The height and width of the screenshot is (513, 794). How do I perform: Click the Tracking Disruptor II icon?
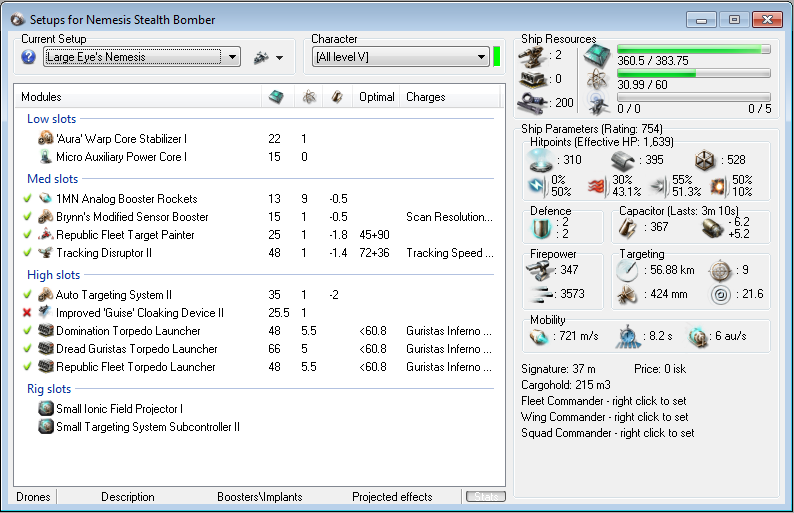coord(46,252)
